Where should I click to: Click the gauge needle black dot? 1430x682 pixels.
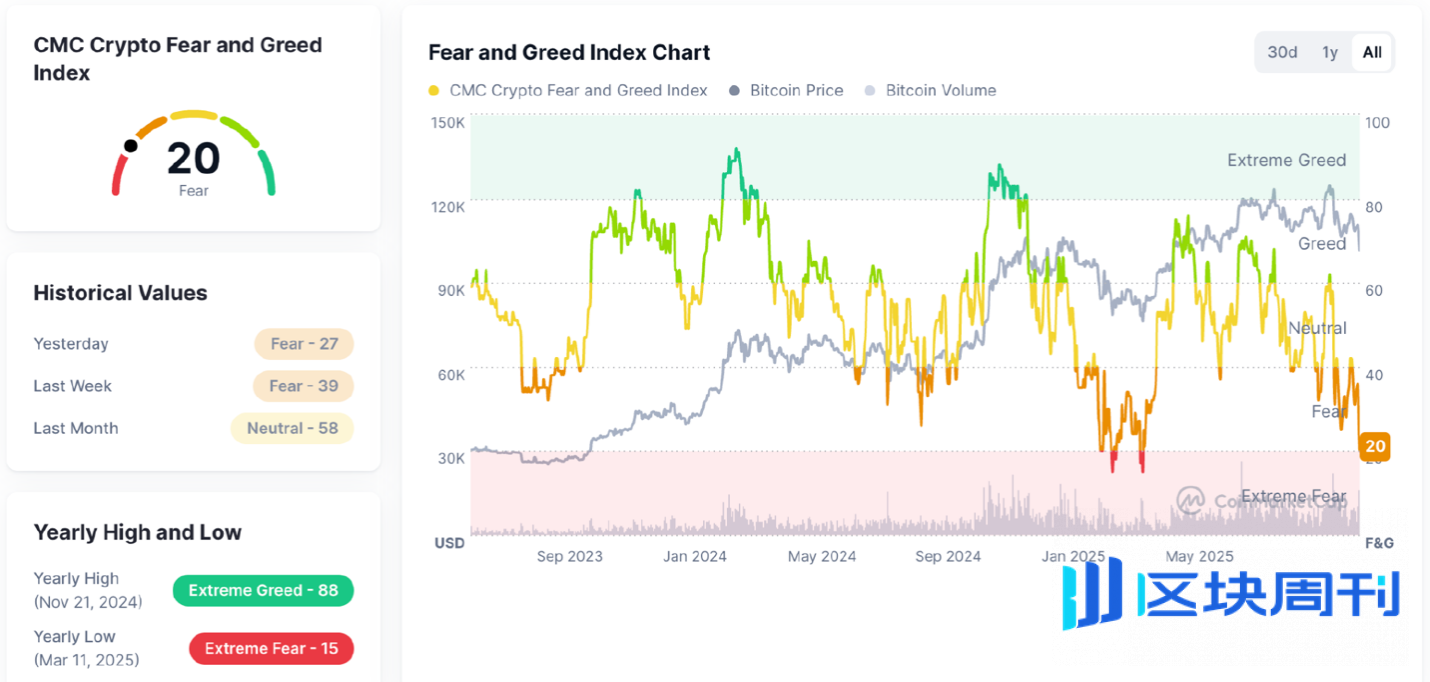point(131,146)
